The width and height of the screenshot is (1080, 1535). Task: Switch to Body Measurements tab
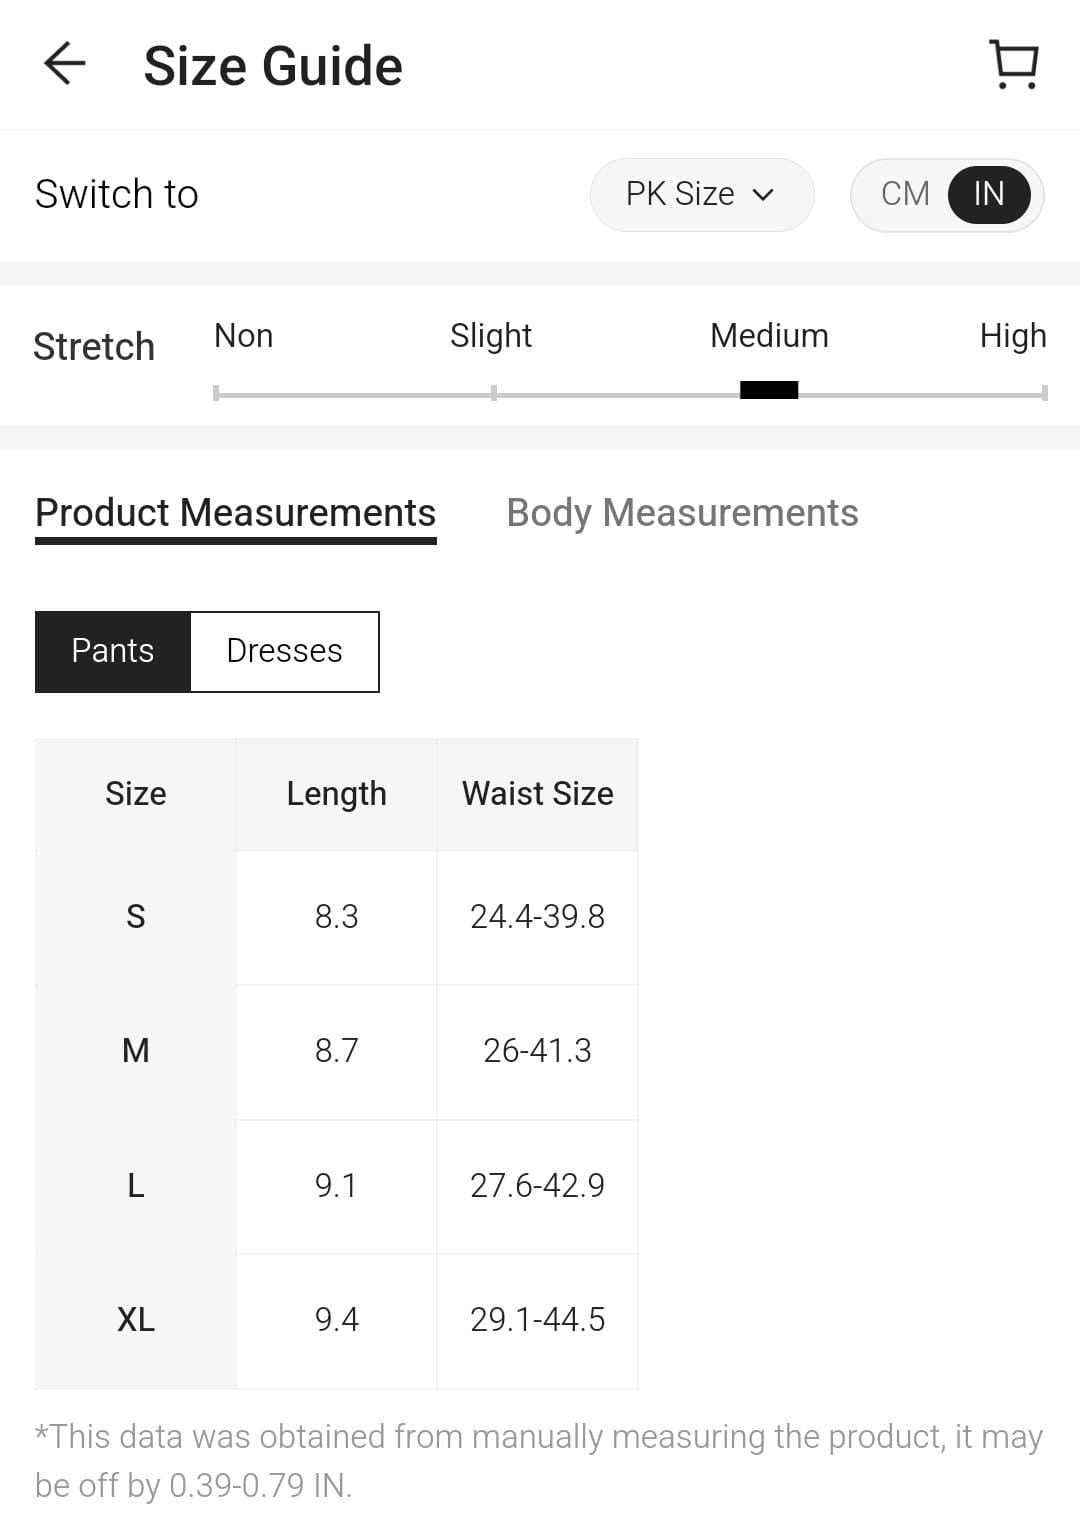[x=682, y=513]
